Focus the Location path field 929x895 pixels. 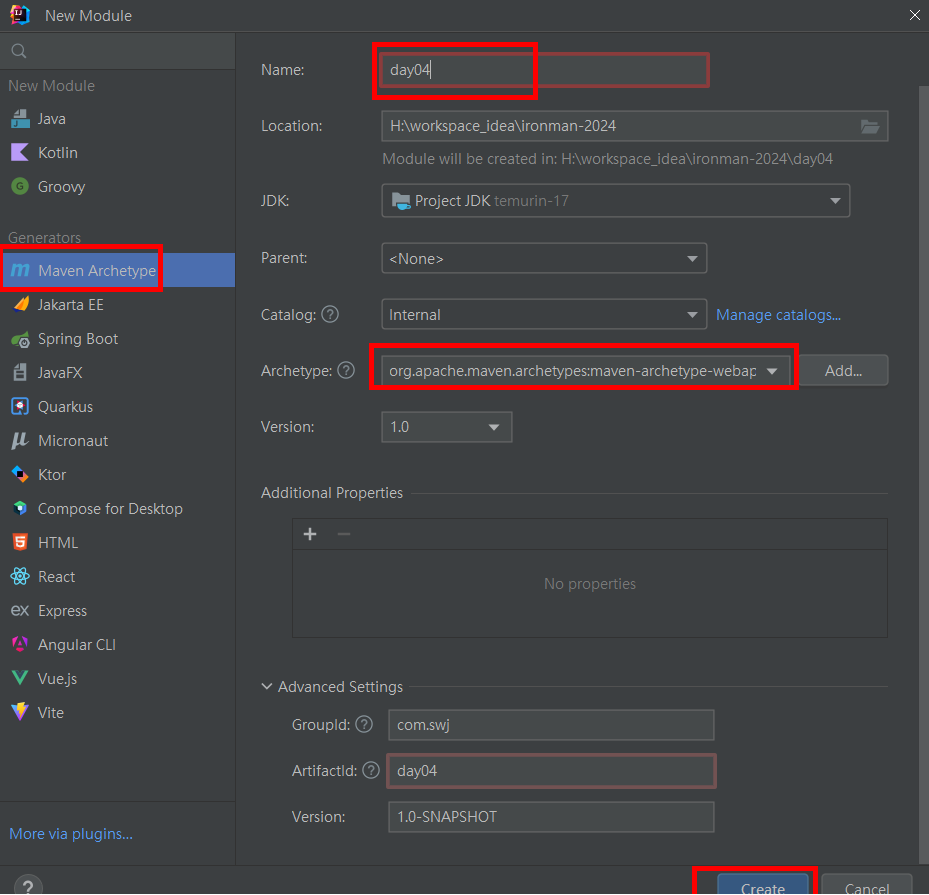(x=635, y=126)
